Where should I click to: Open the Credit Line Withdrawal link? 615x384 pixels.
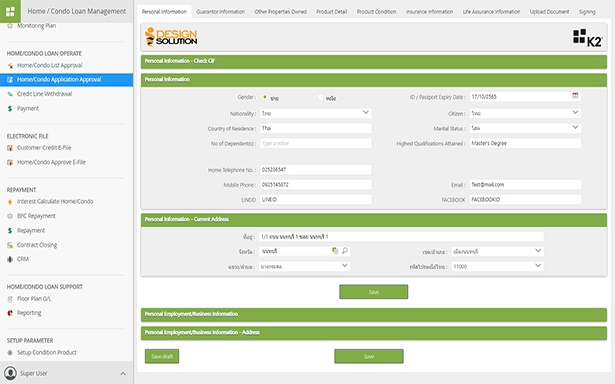tap(44, 94)
